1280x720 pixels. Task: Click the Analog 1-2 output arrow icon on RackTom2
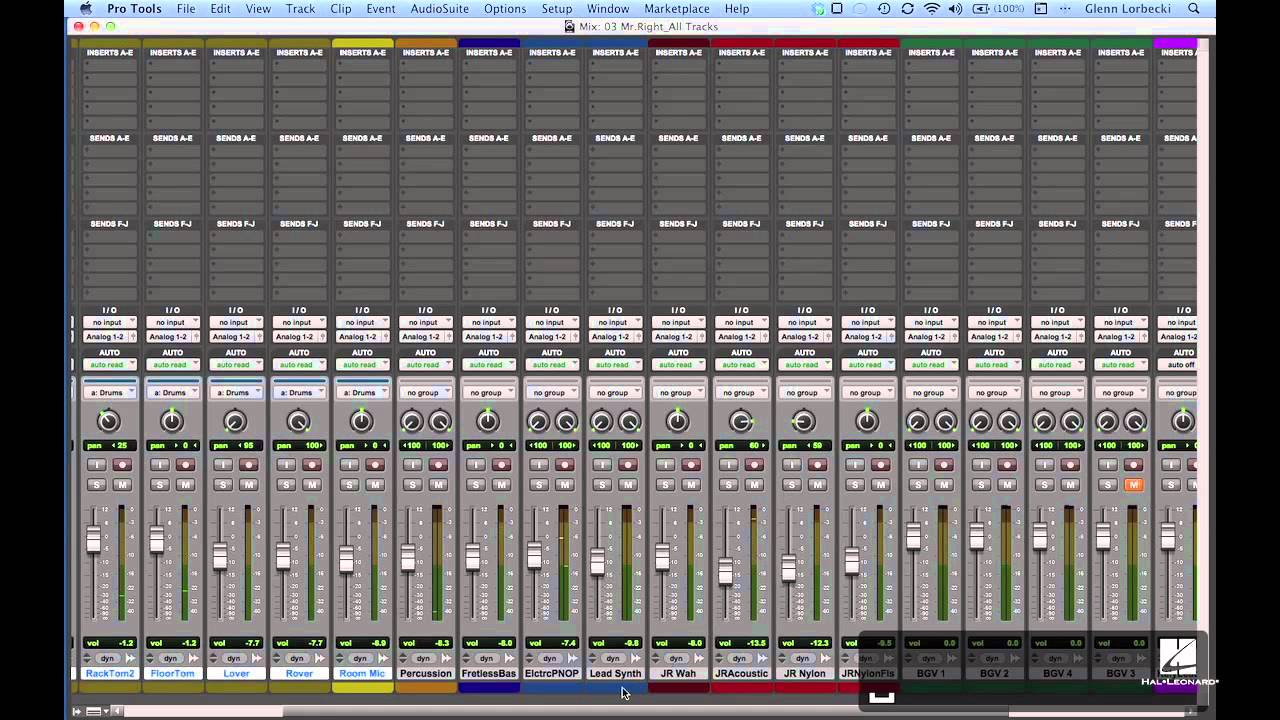pos(133,337)
